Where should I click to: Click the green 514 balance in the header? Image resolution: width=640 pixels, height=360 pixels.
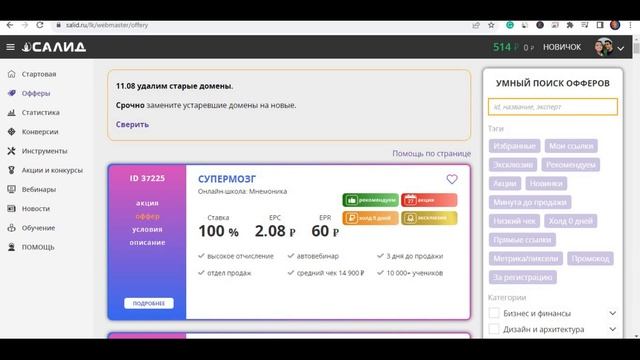tap(502, 47)
